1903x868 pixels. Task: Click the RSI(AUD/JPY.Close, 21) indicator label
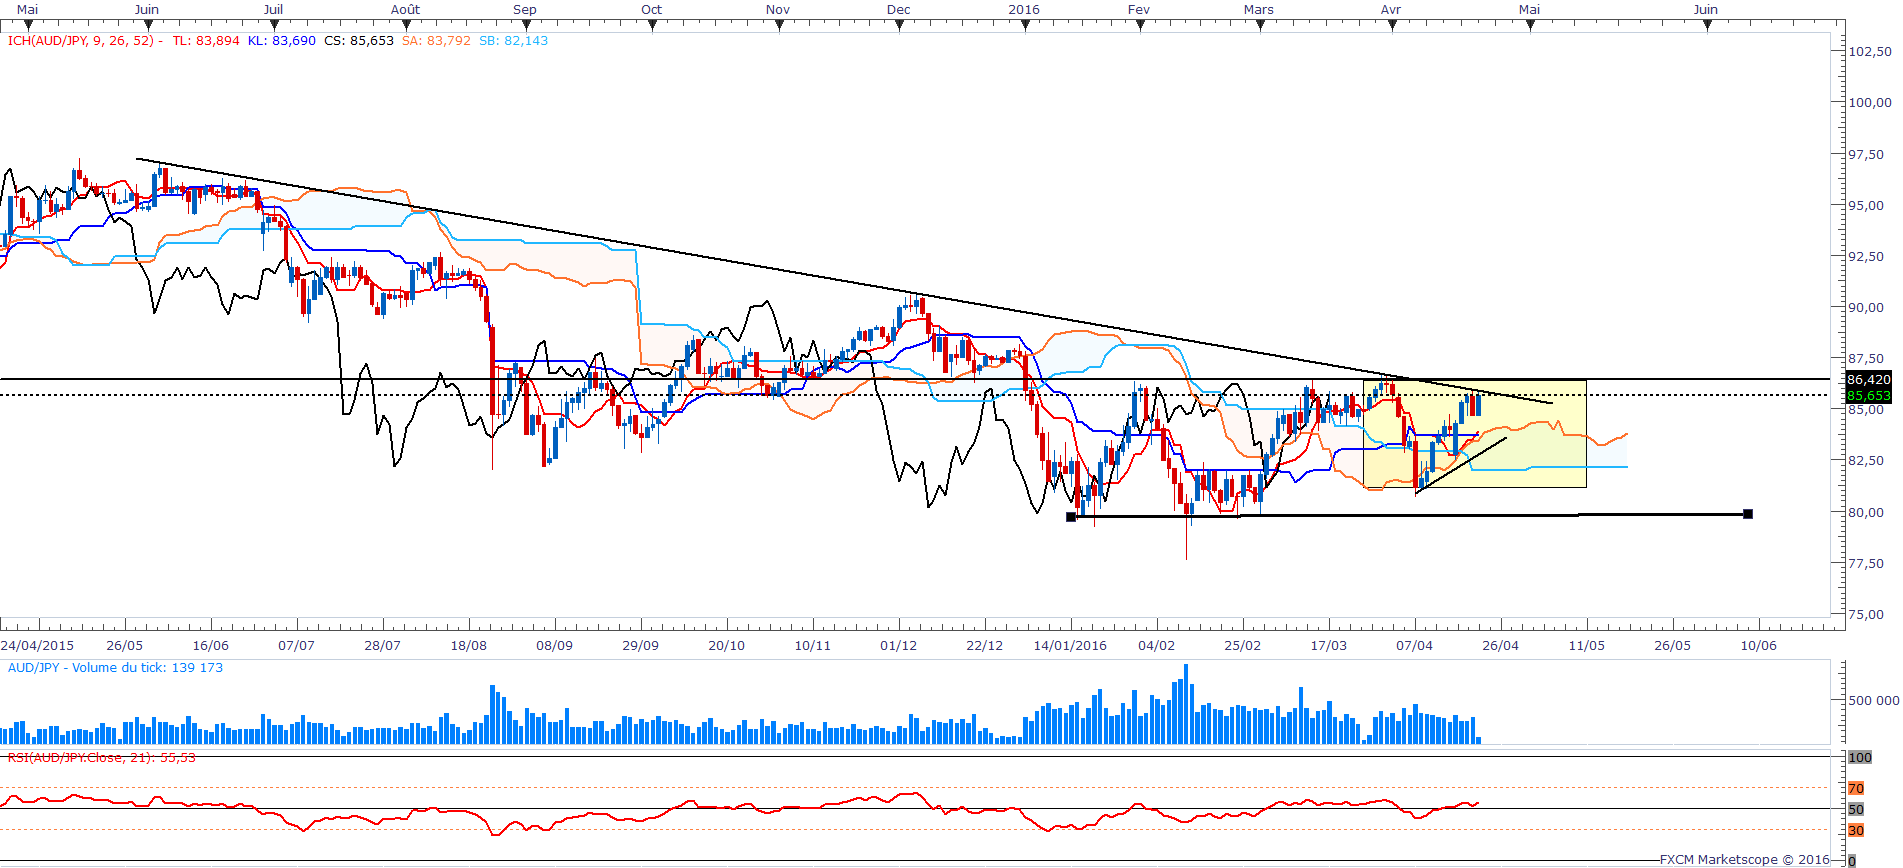click(102, 758)
